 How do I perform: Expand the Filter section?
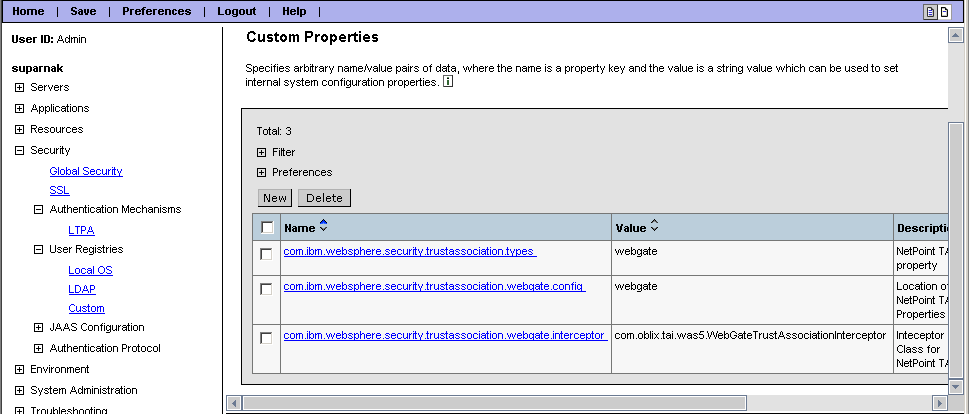(x=262, y=153)
